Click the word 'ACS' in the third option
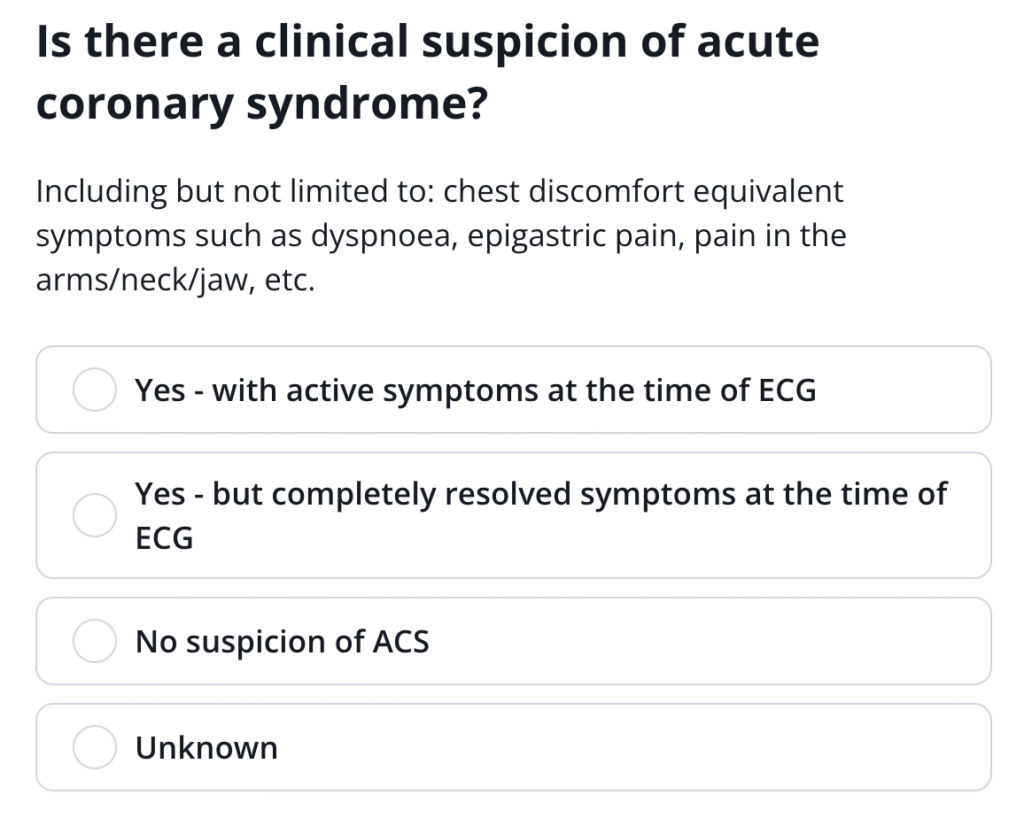Image resolution: width=1024 pixels, height=818 pixels. [x=400, y=641]
